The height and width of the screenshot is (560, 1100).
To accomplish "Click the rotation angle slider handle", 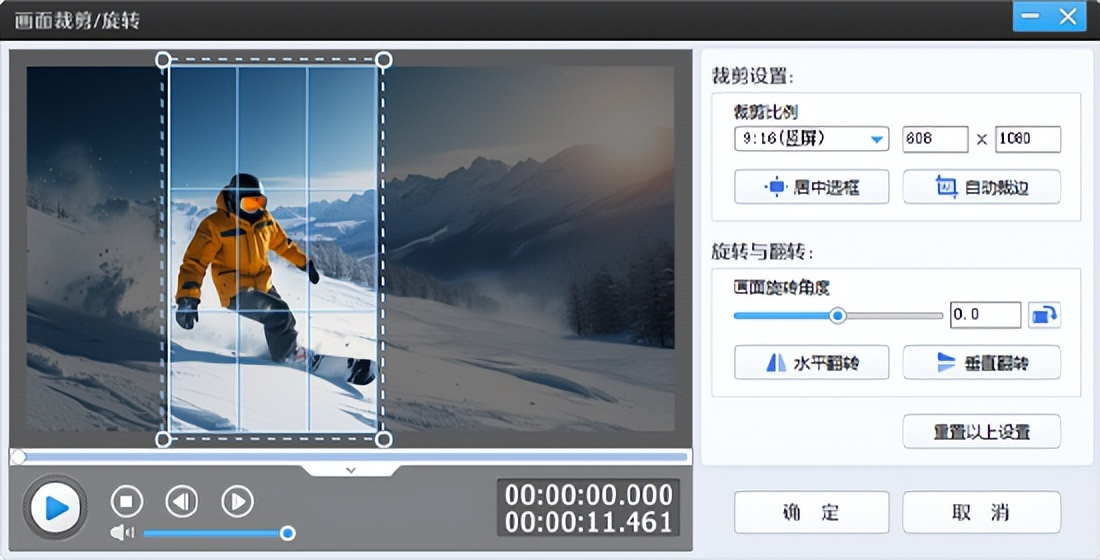I will coord(838,315).
